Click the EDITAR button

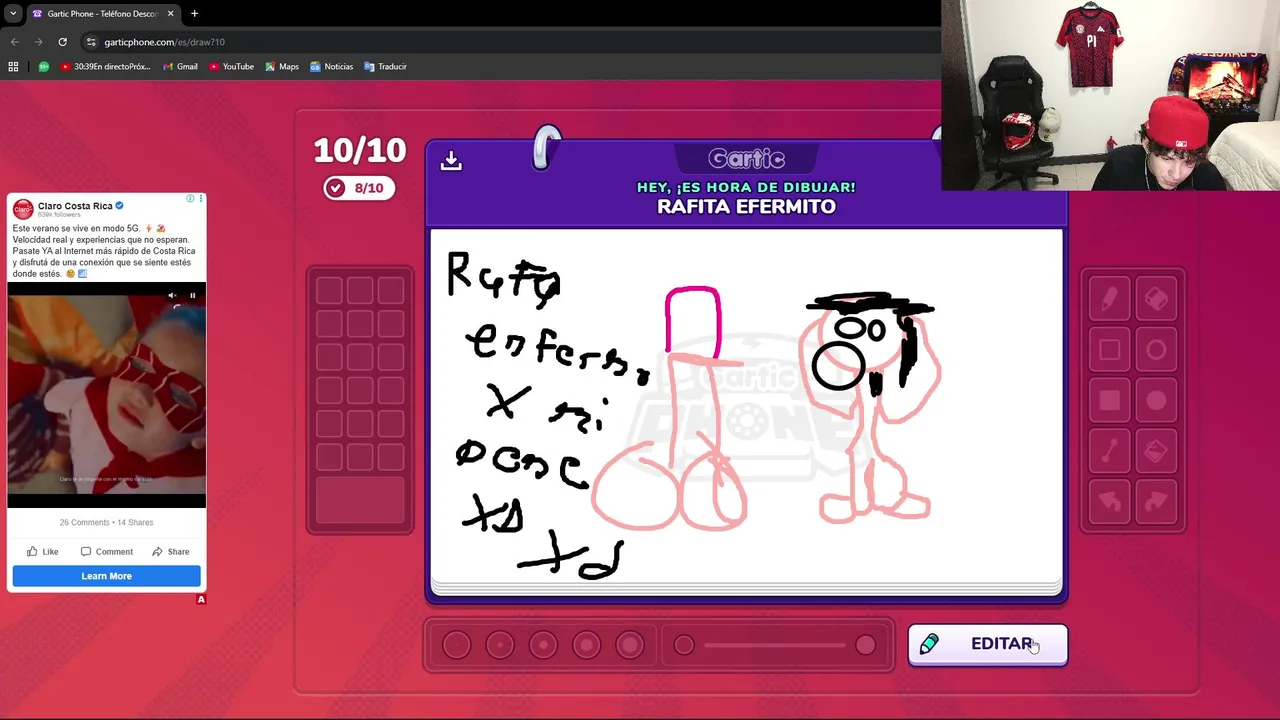pyautogui.click(x=987, y=644)
